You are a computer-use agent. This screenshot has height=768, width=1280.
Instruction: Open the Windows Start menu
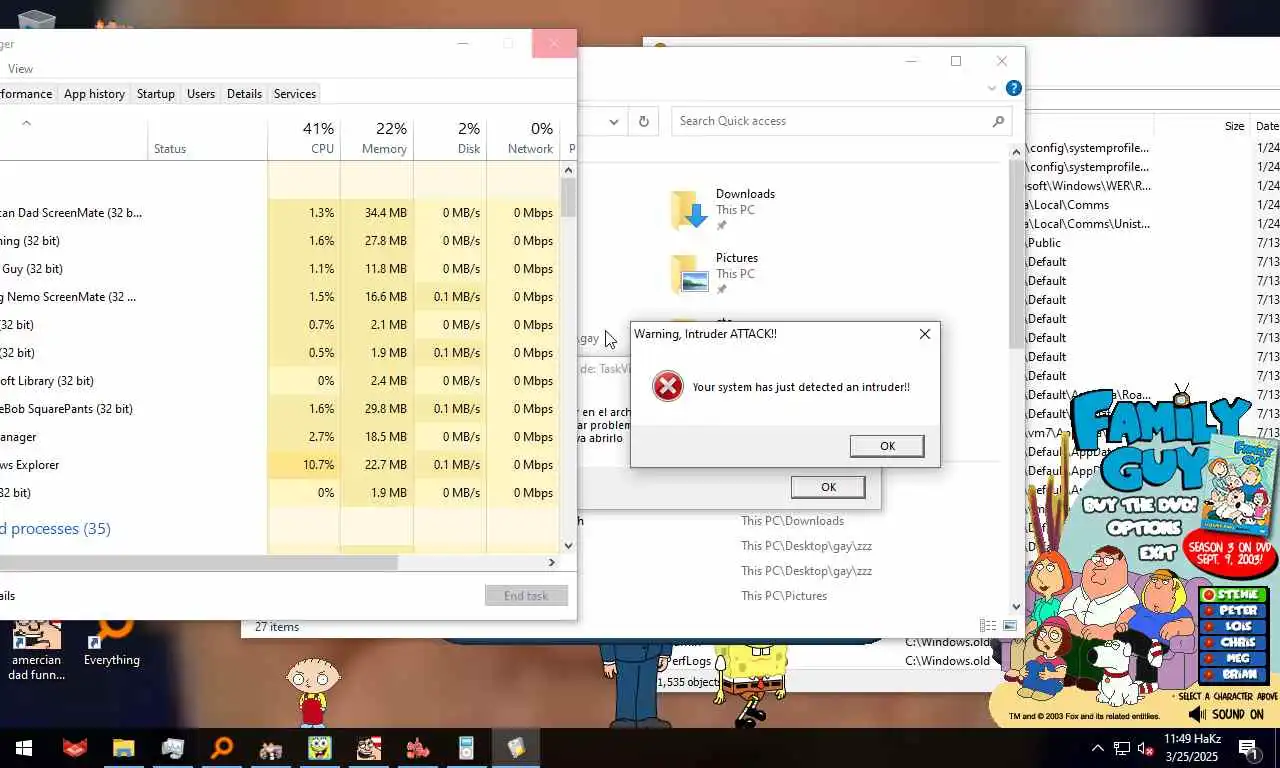click(24, 748)
